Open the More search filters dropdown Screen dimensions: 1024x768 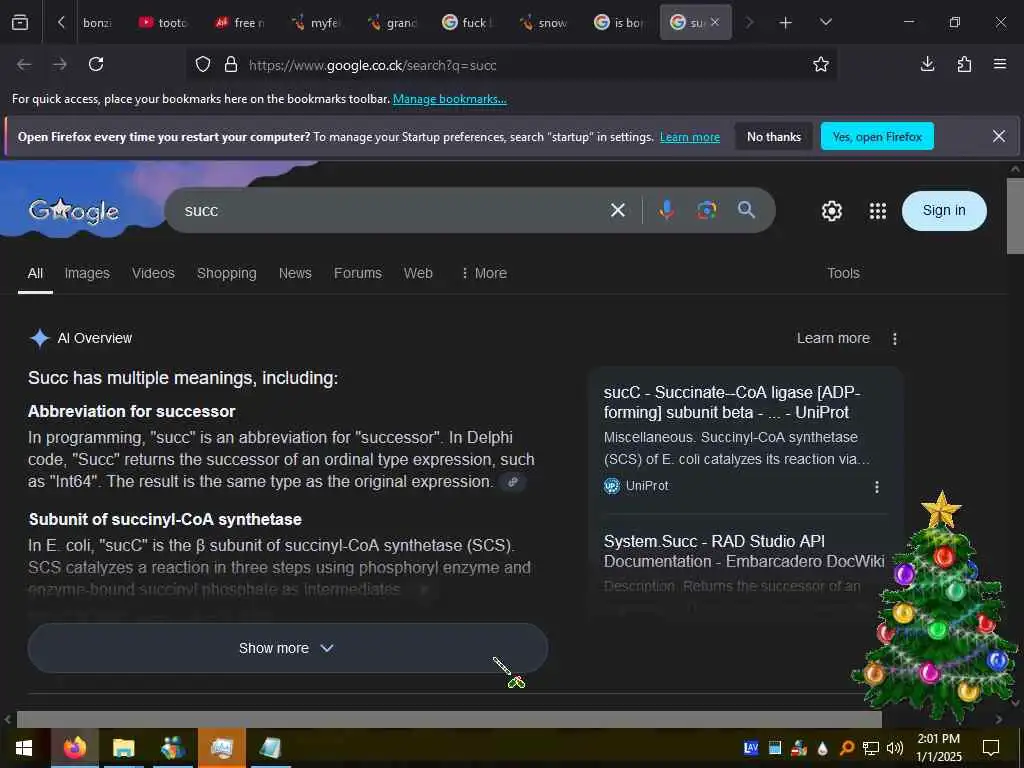click(484, 273)
